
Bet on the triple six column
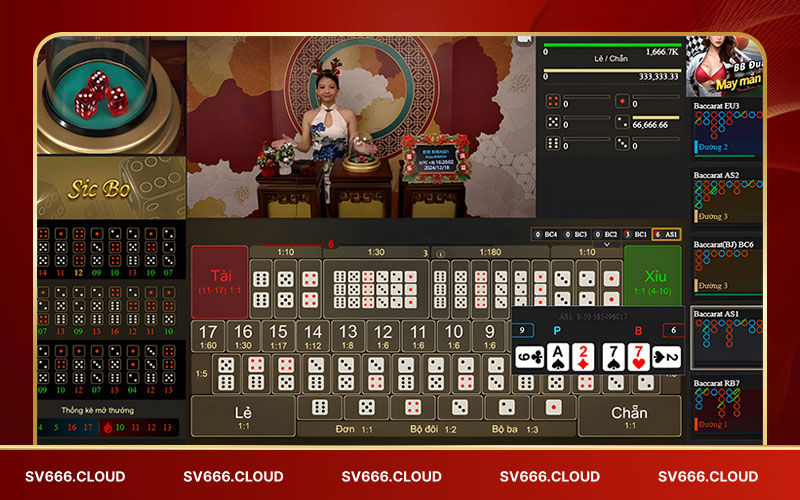coord(440,289)
